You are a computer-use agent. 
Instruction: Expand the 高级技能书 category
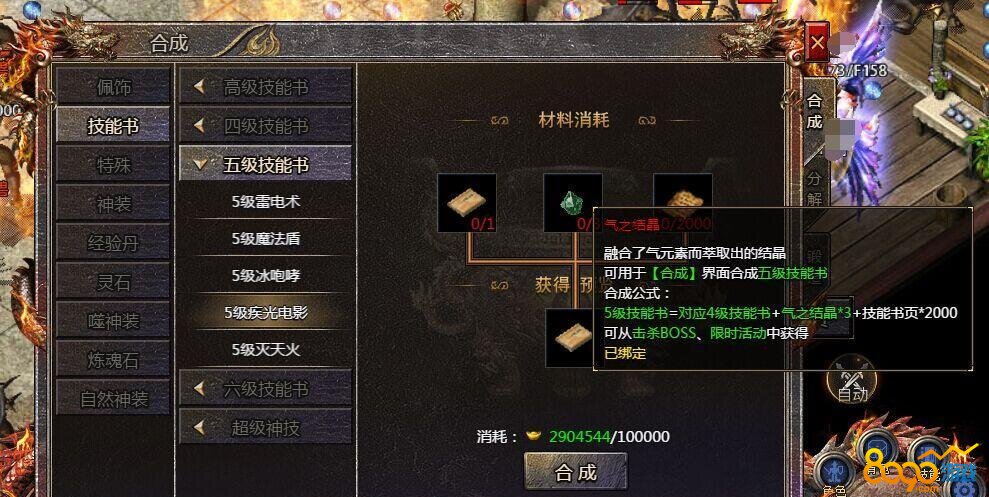266,87
